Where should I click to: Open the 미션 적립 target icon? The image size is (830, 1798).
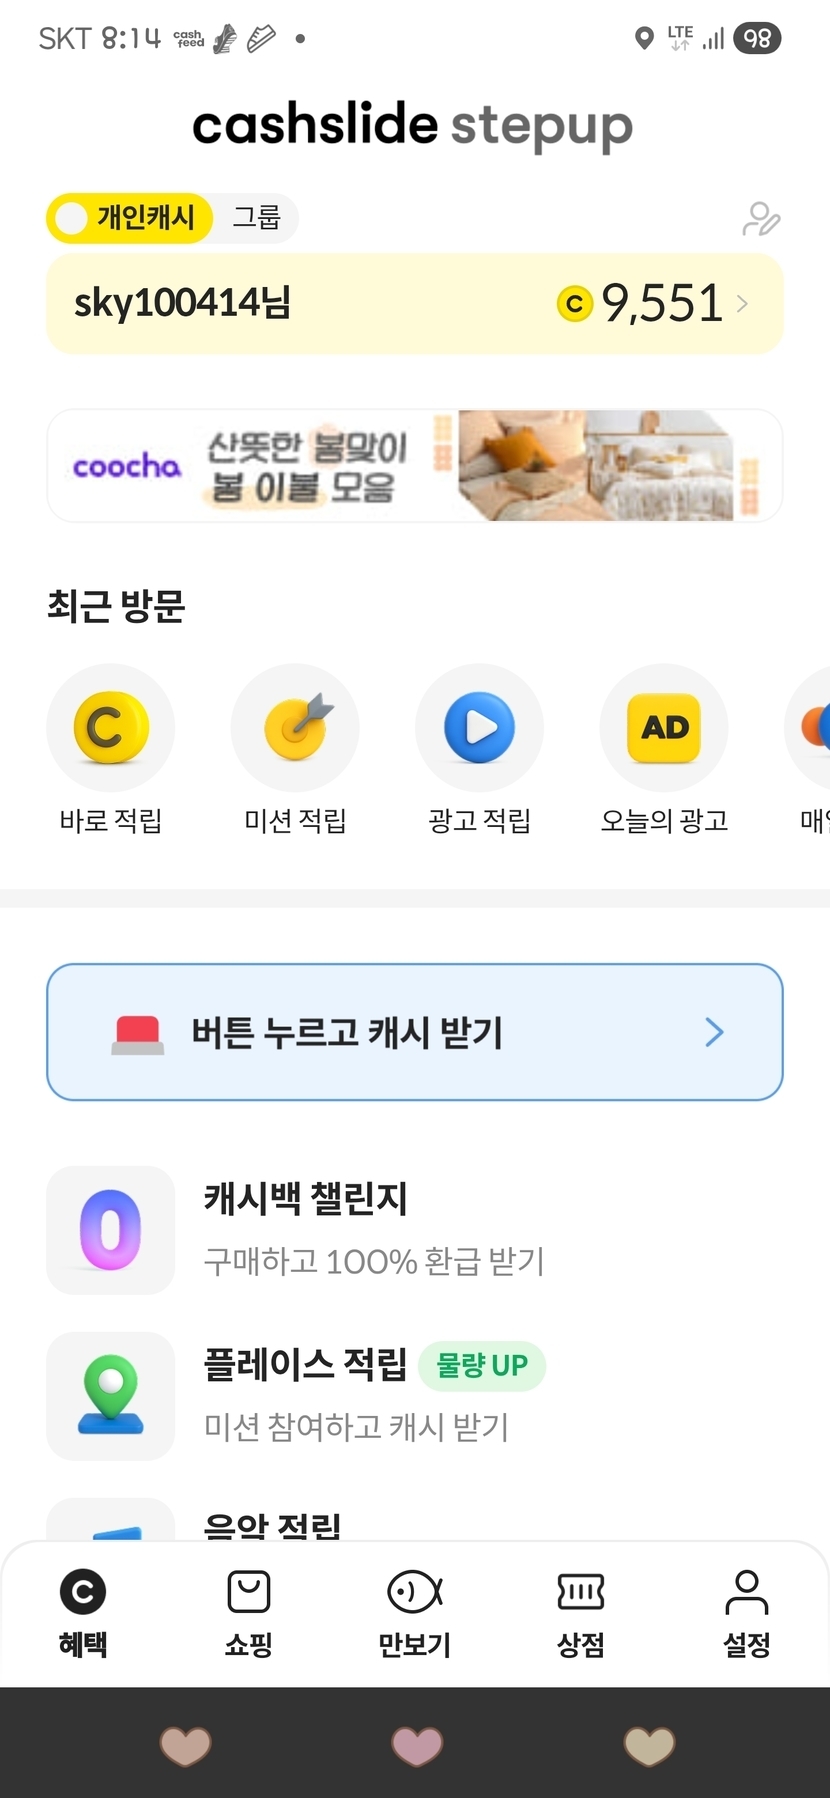click(x=295, y=728)
